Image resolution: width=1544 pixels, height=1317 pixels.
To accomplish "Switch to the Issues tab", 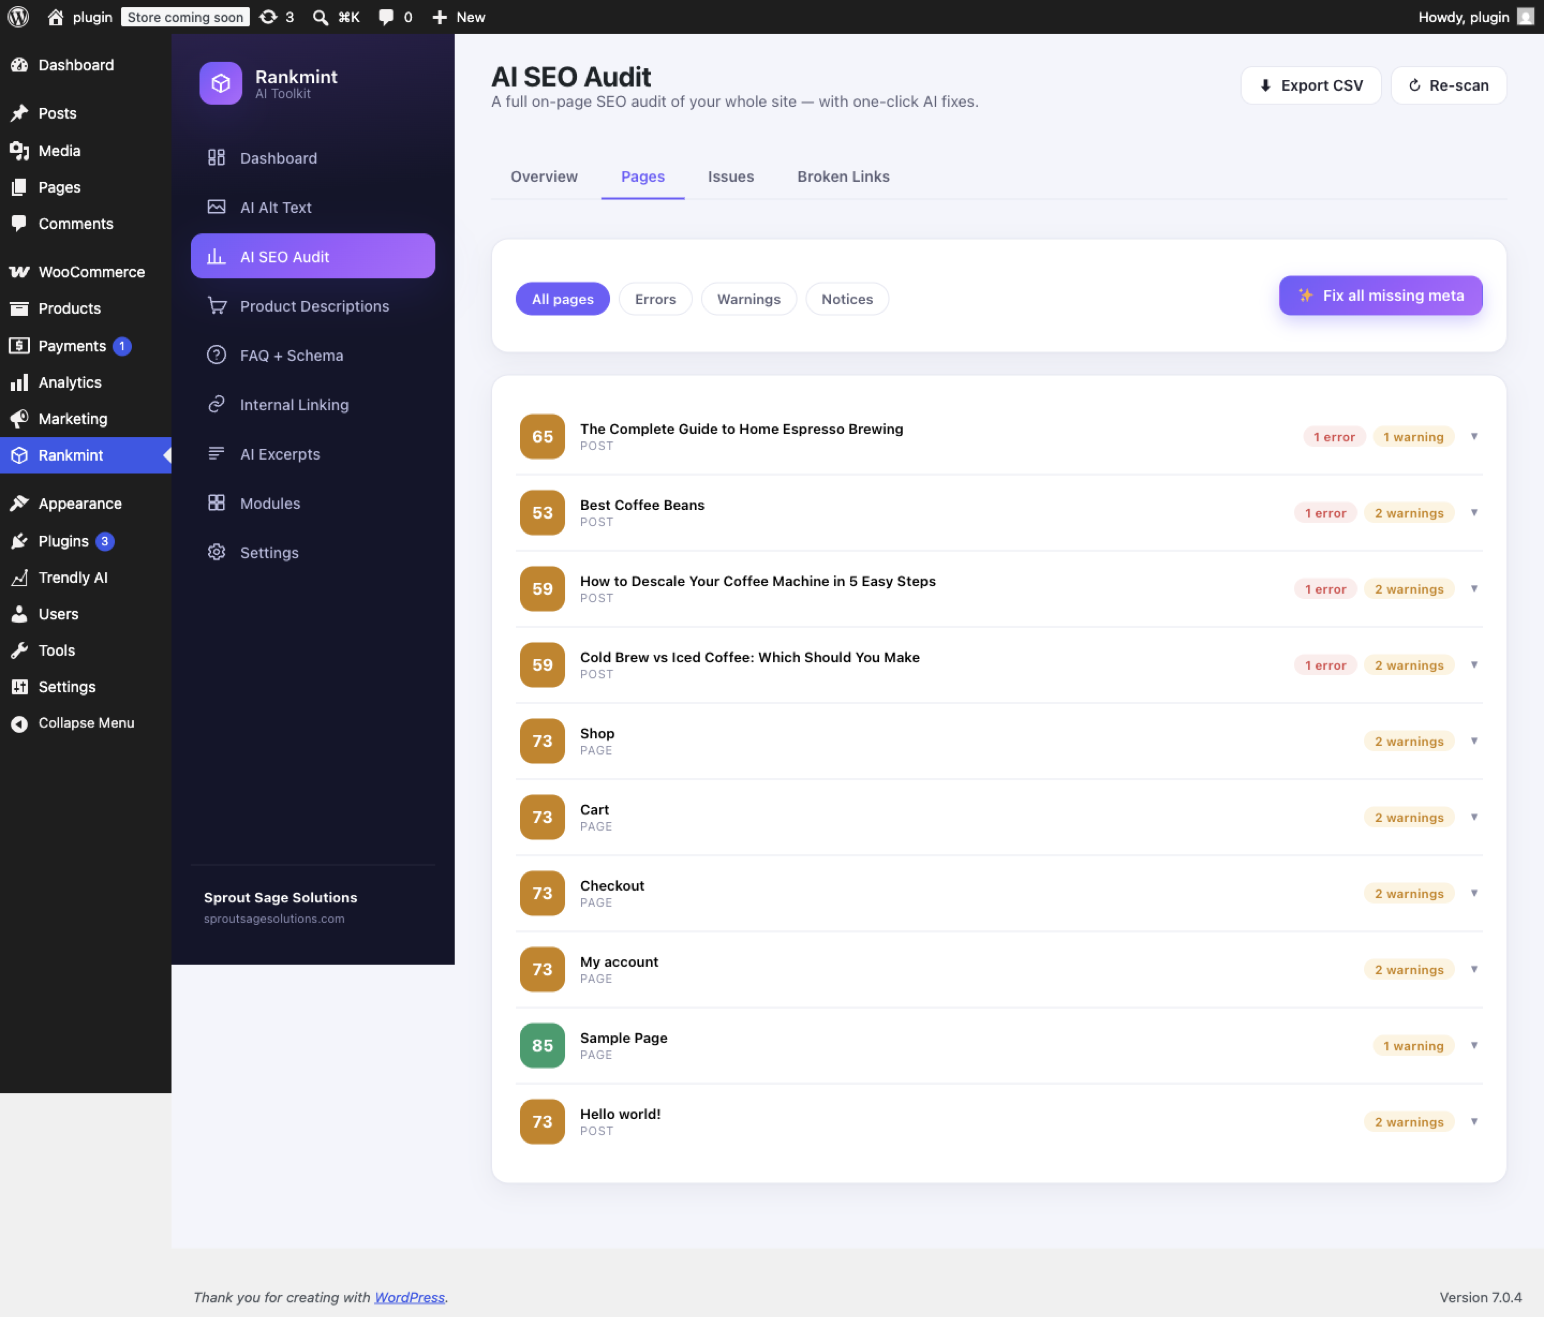I will (731, 177).
